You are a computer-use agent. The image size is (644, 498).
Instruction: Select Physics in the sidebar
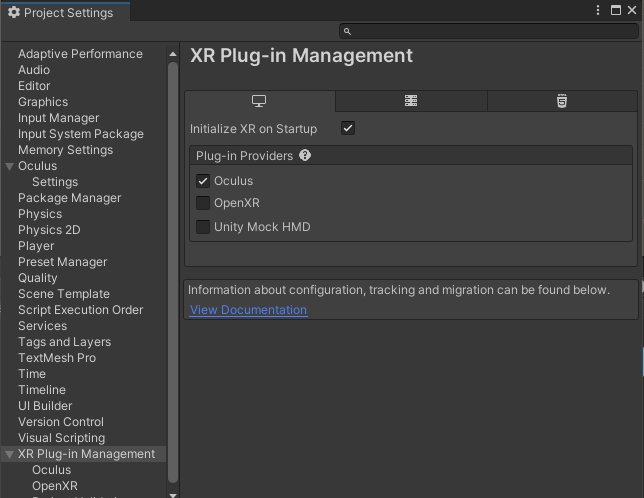(40, 214)
